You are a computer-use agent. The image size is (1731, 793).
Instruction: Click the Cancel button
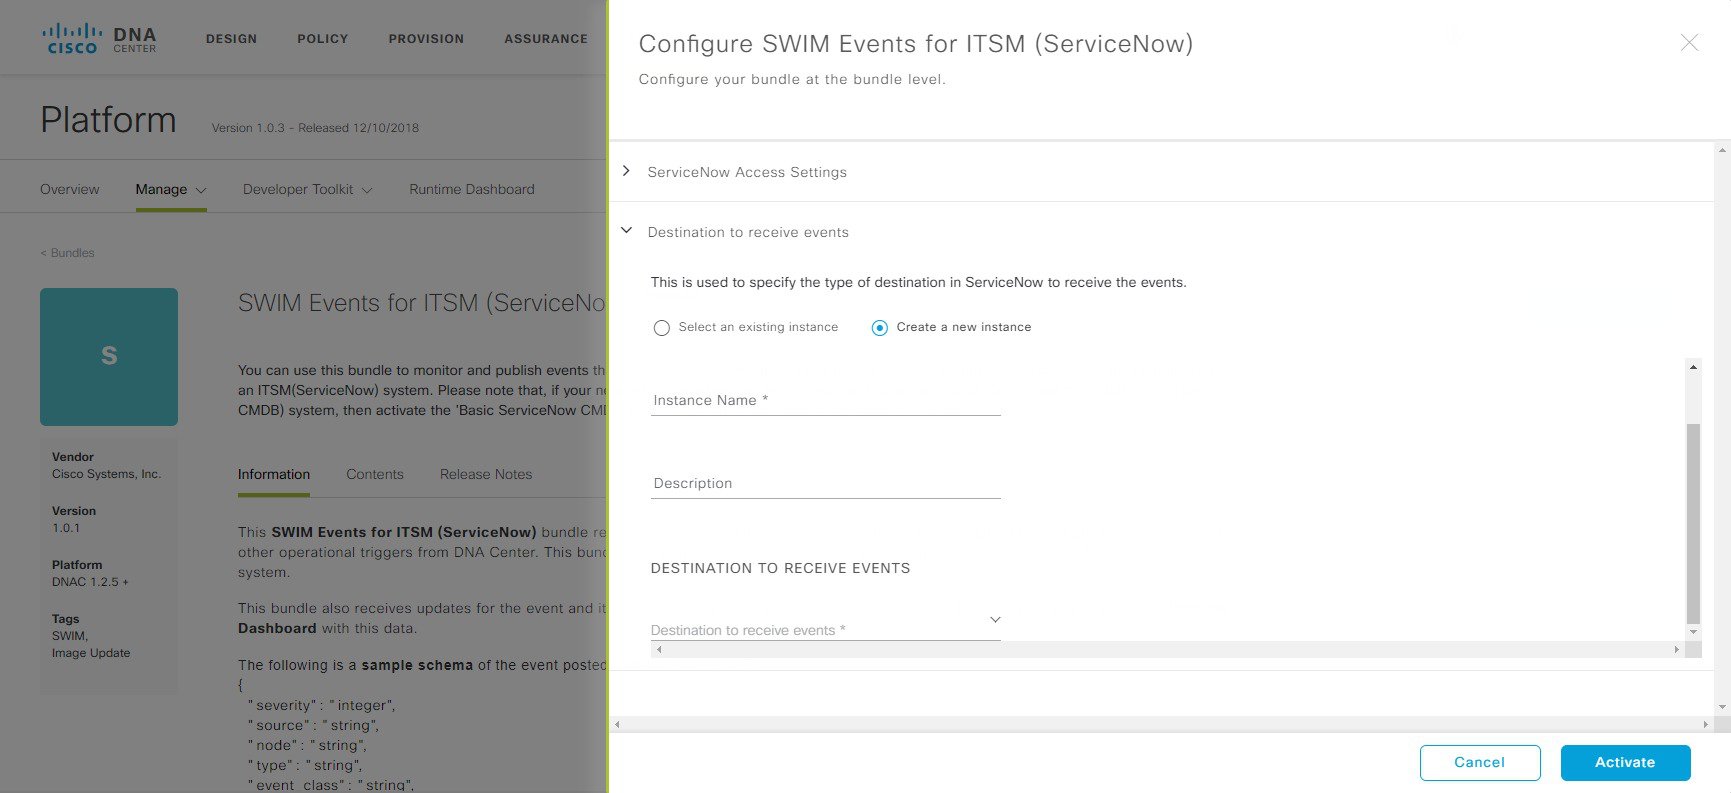1479,762
